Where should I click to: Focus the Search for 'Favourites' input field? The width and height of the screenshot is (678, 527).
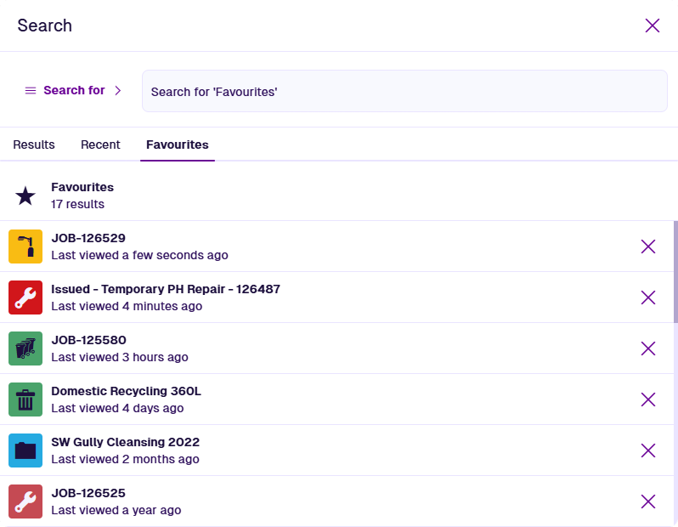pyautogui.click(x=405, y=91)
